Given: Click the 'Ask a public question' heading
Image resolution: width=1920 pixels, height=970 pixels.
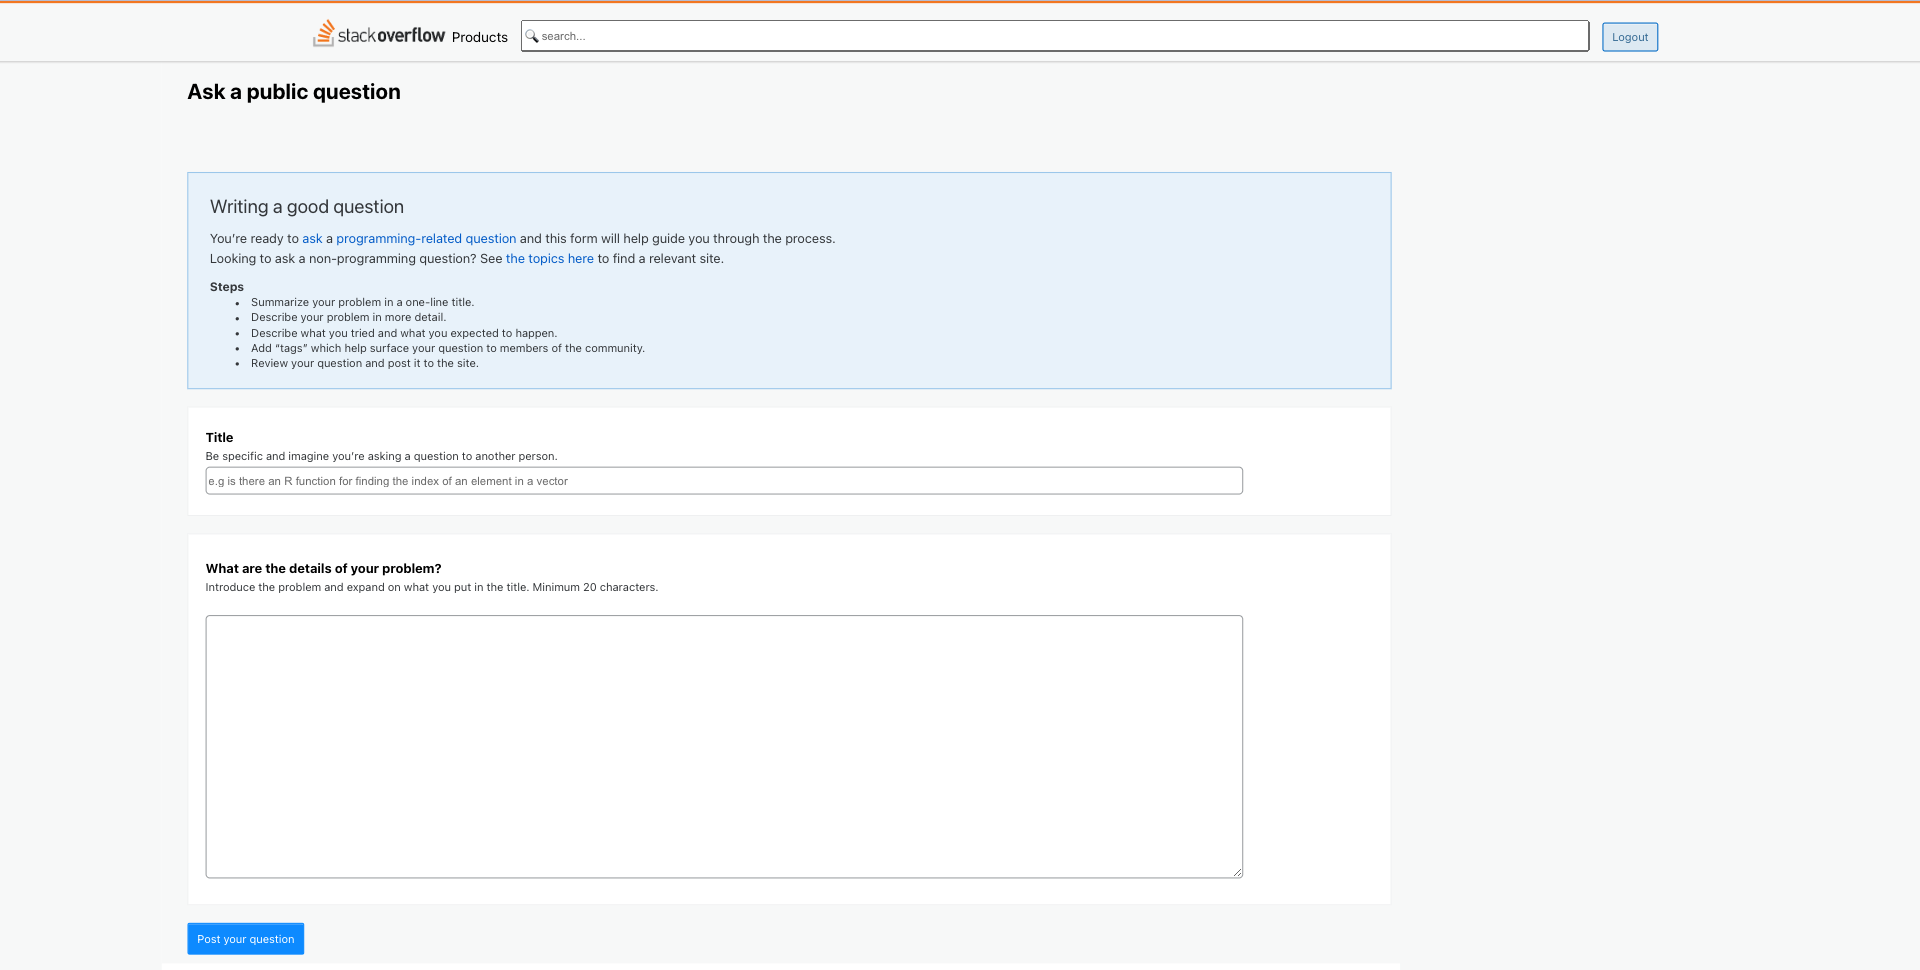Looking at the screenshot, I should coord(294,92).
